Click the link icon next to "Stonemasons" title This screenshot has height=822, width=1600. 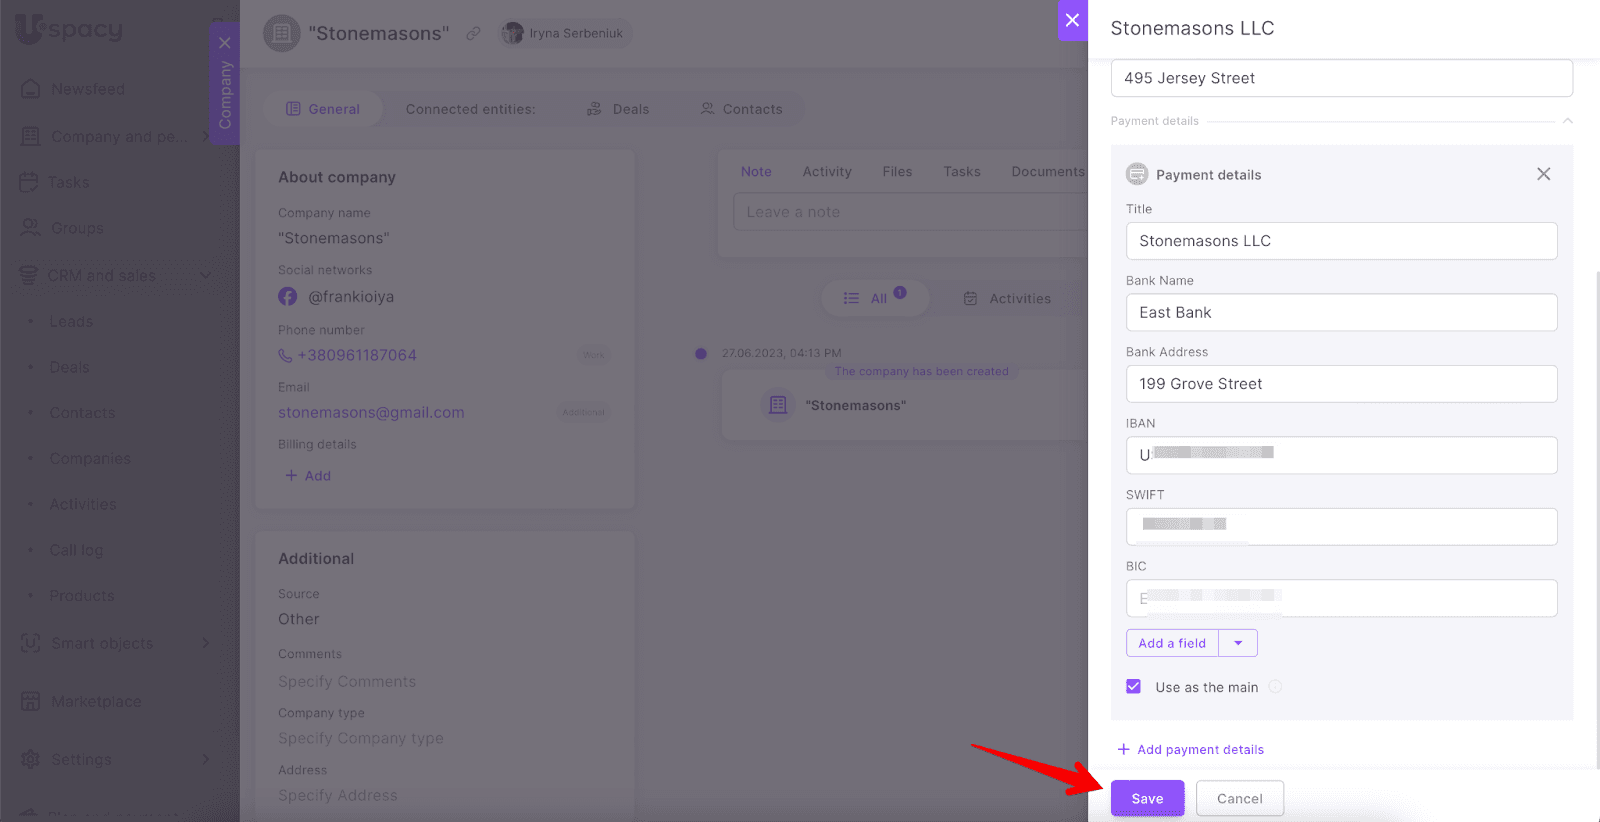[x=473, y=34]
